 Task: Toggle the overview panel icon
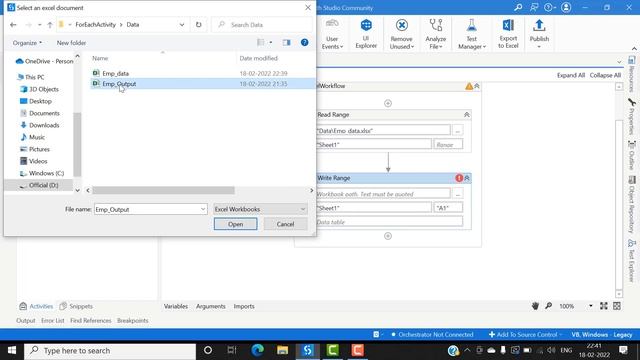pyautogui.click(x=617, y=306)
